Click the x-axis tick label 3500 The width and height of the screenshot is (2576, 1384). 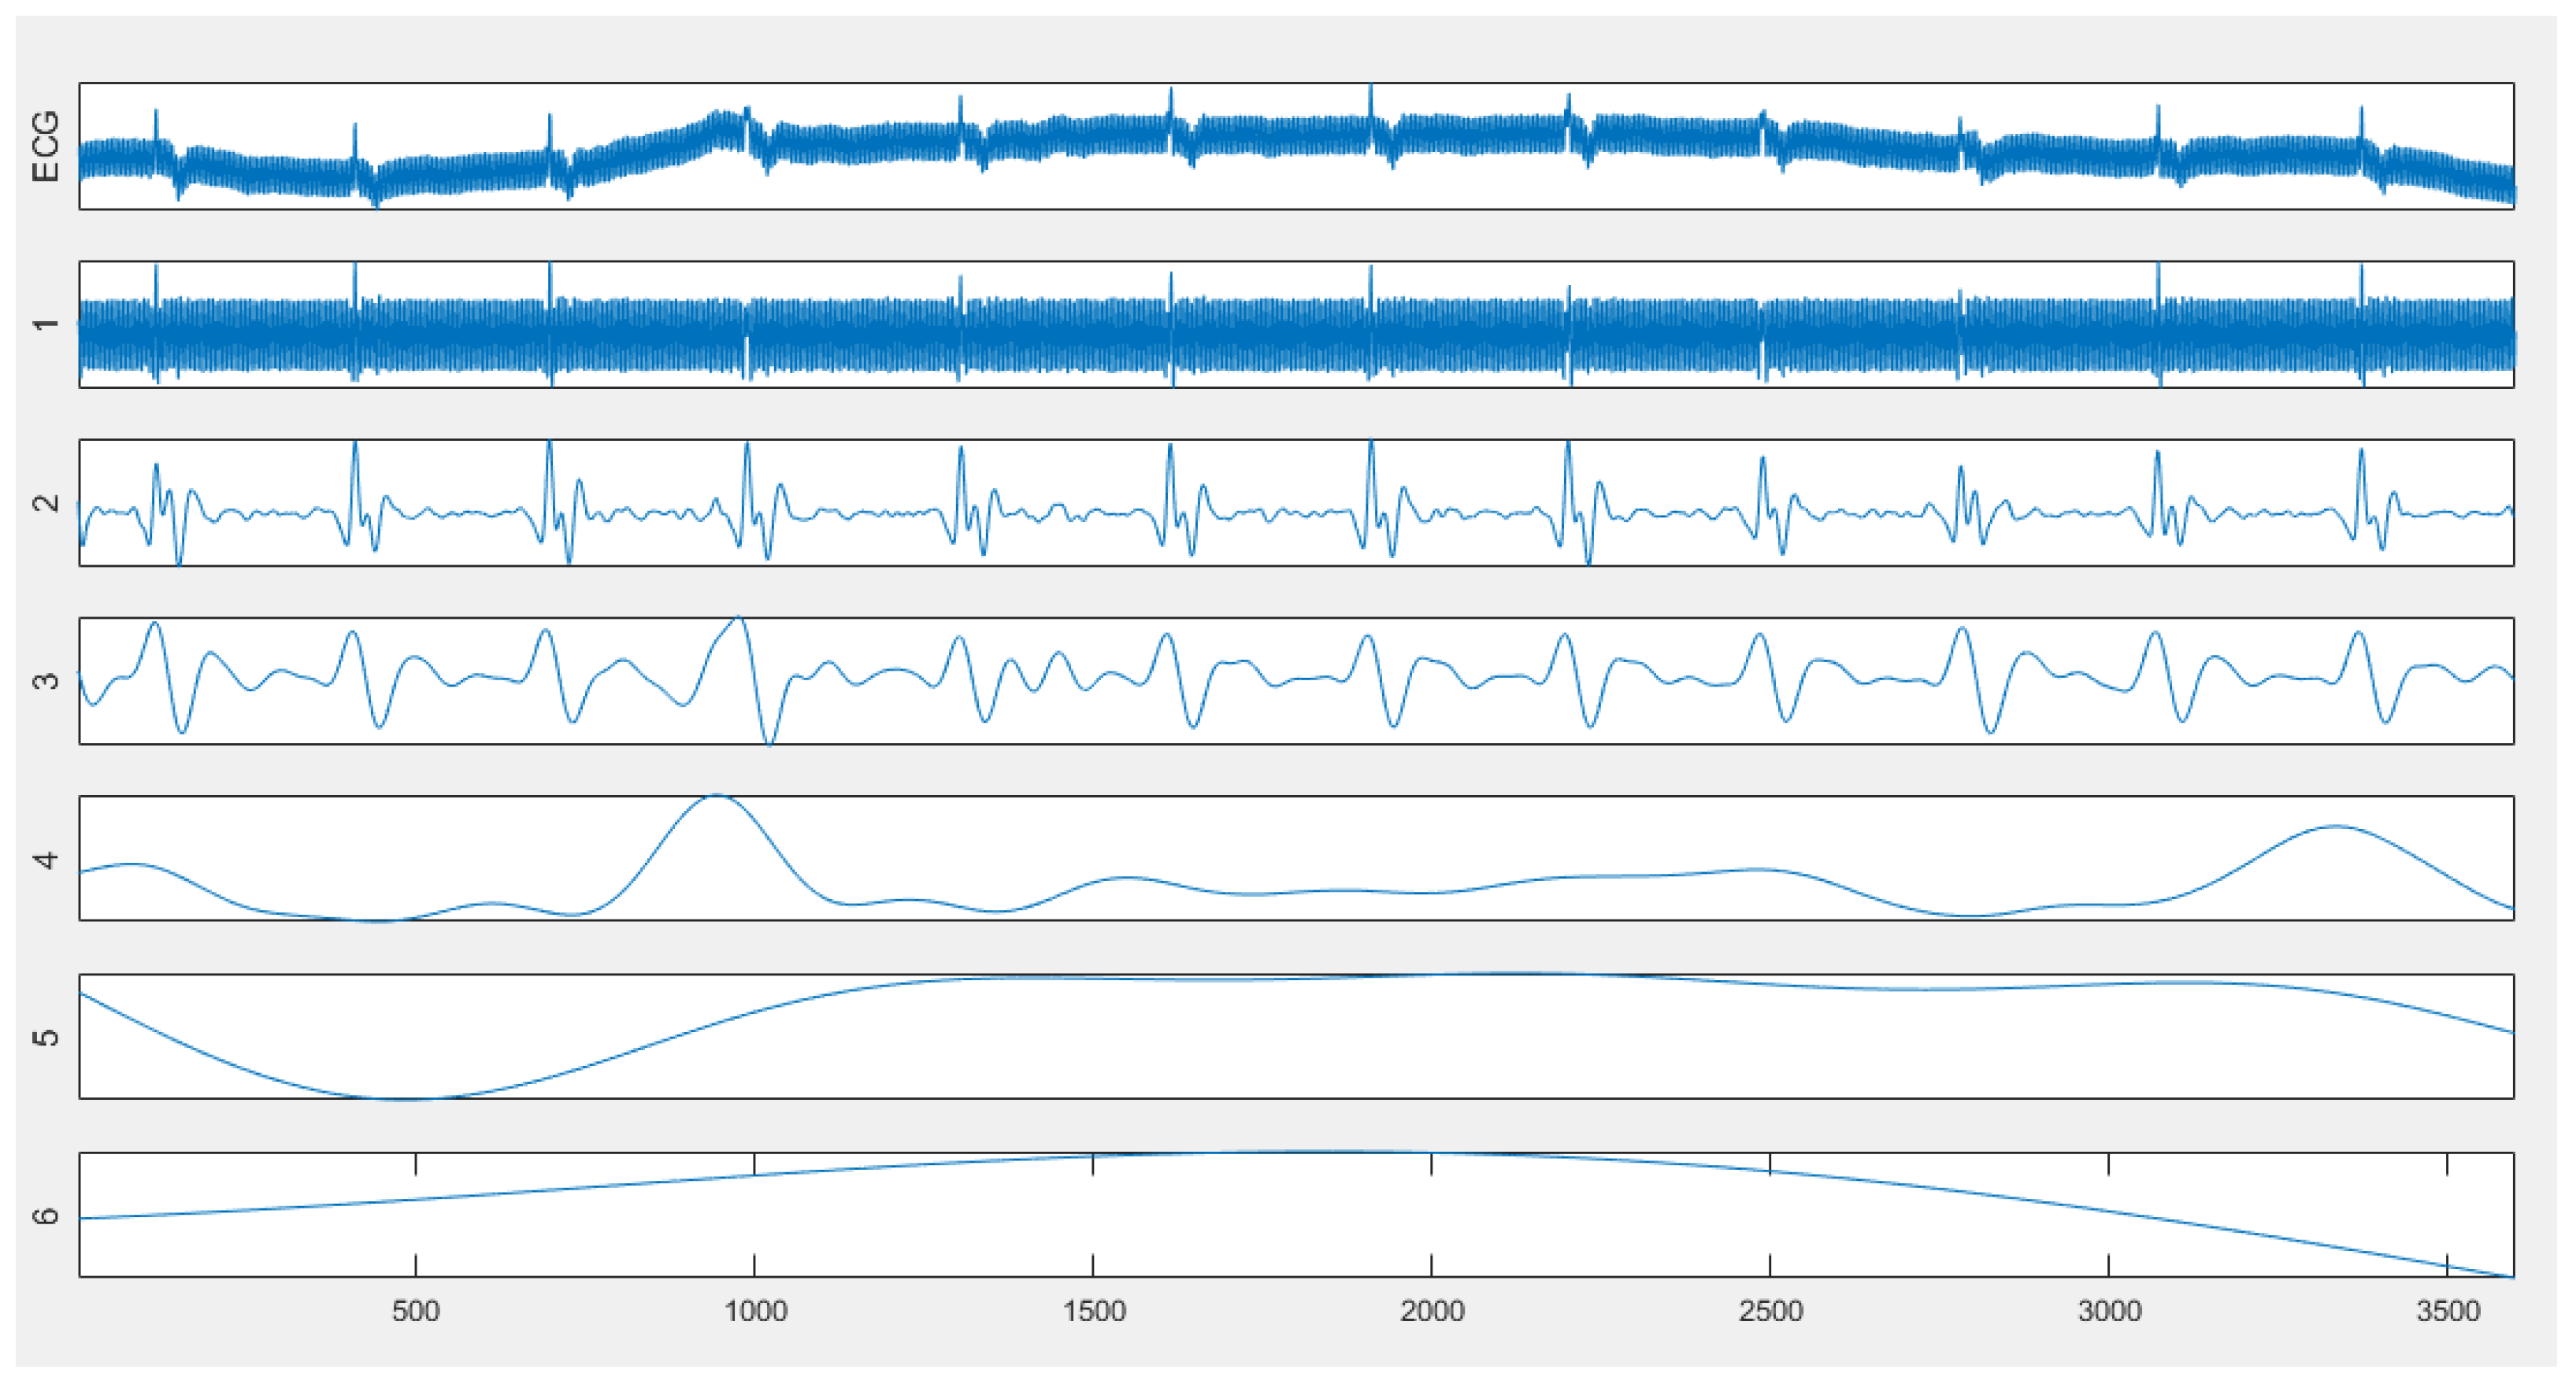(2447, 1311)
